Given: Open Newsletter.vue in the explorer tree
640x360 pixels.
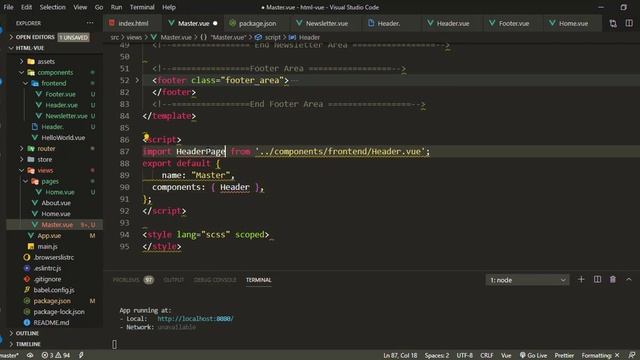Looking at the screenshot, I should click(66, 116).
